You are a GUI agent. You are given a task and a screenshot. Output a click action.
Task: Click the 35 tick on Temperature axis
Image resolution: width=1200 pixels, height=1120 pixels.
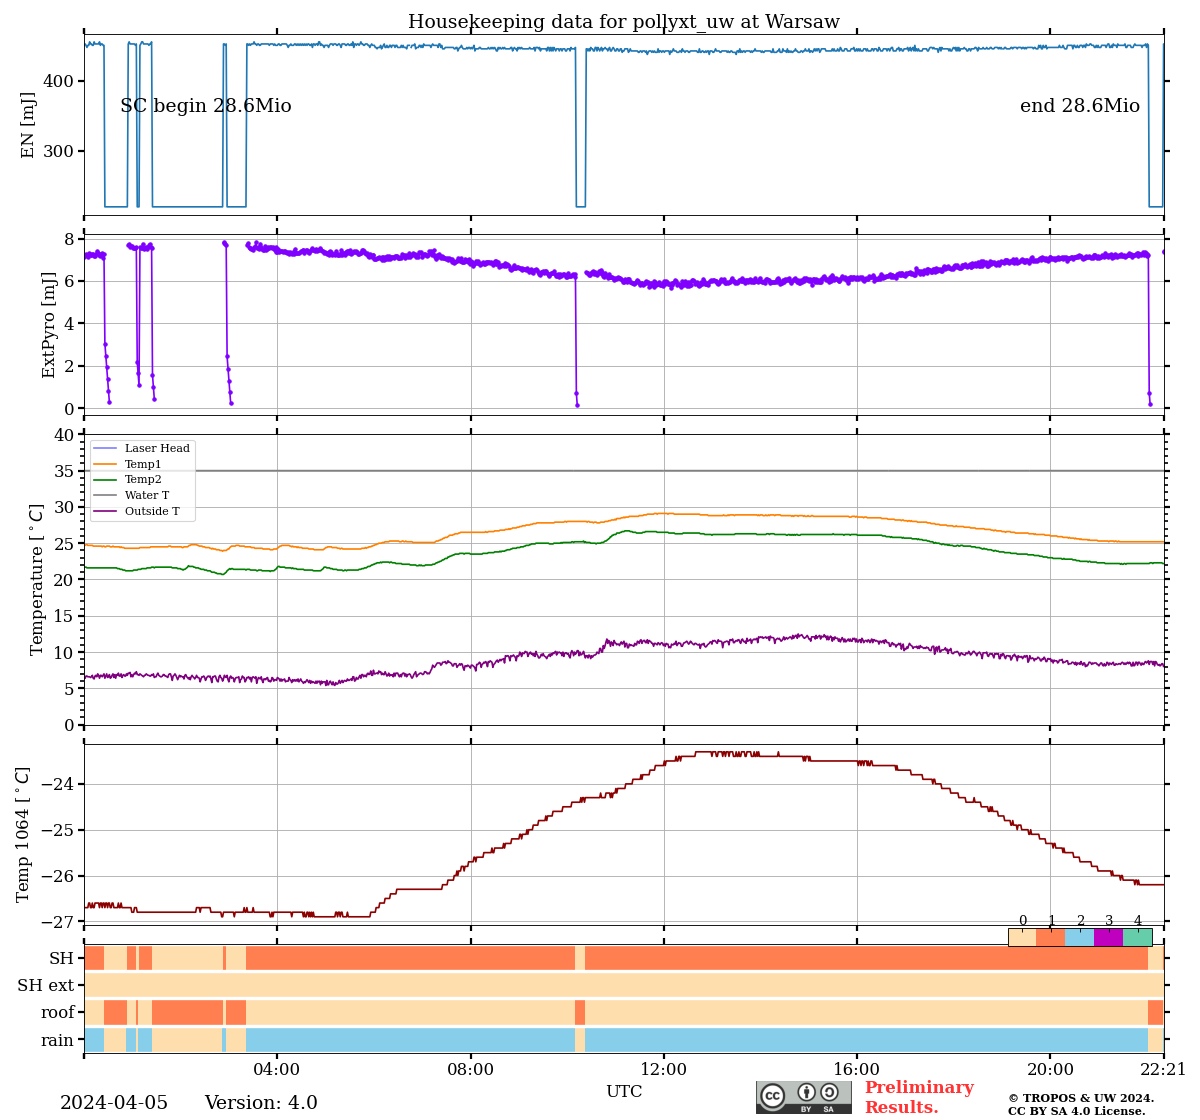65,471
